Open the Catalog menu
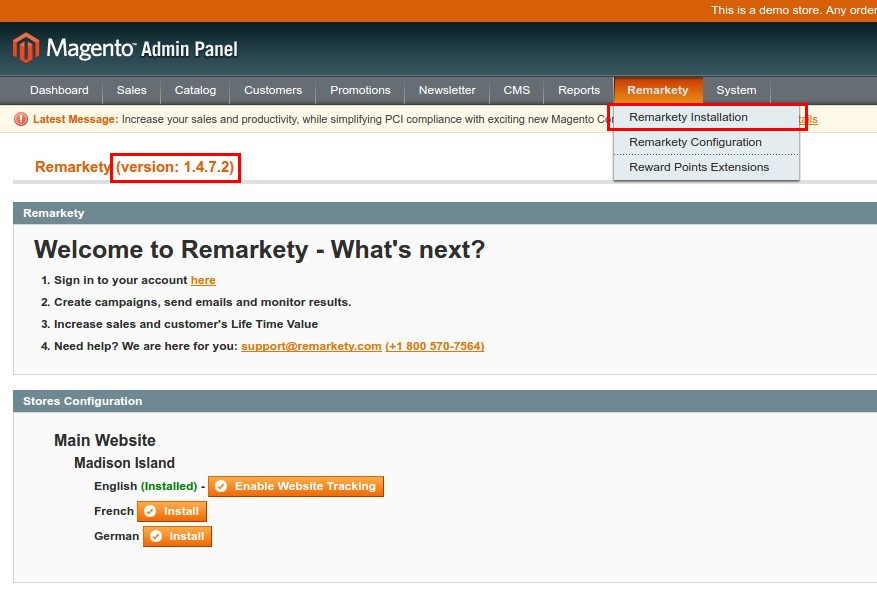Screen dimensions: 877x601 195,90
